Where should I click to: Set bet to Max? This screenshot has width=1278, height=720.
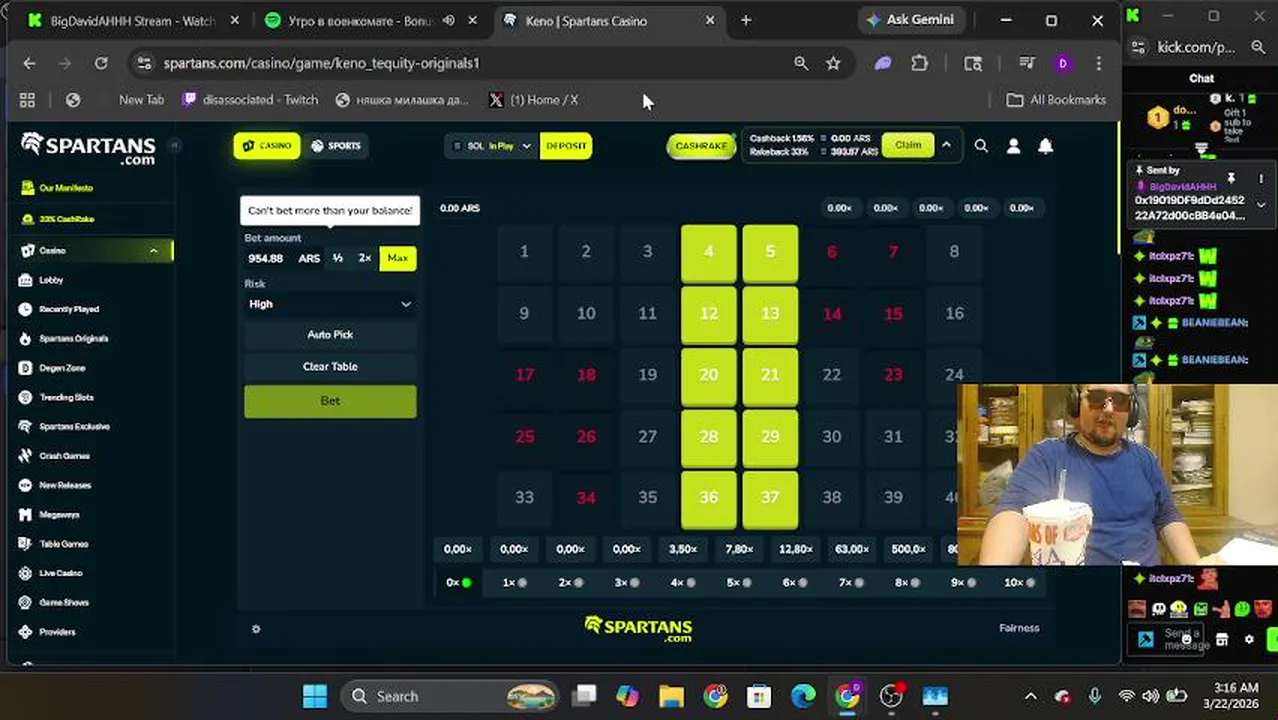(x=398, y=258)
